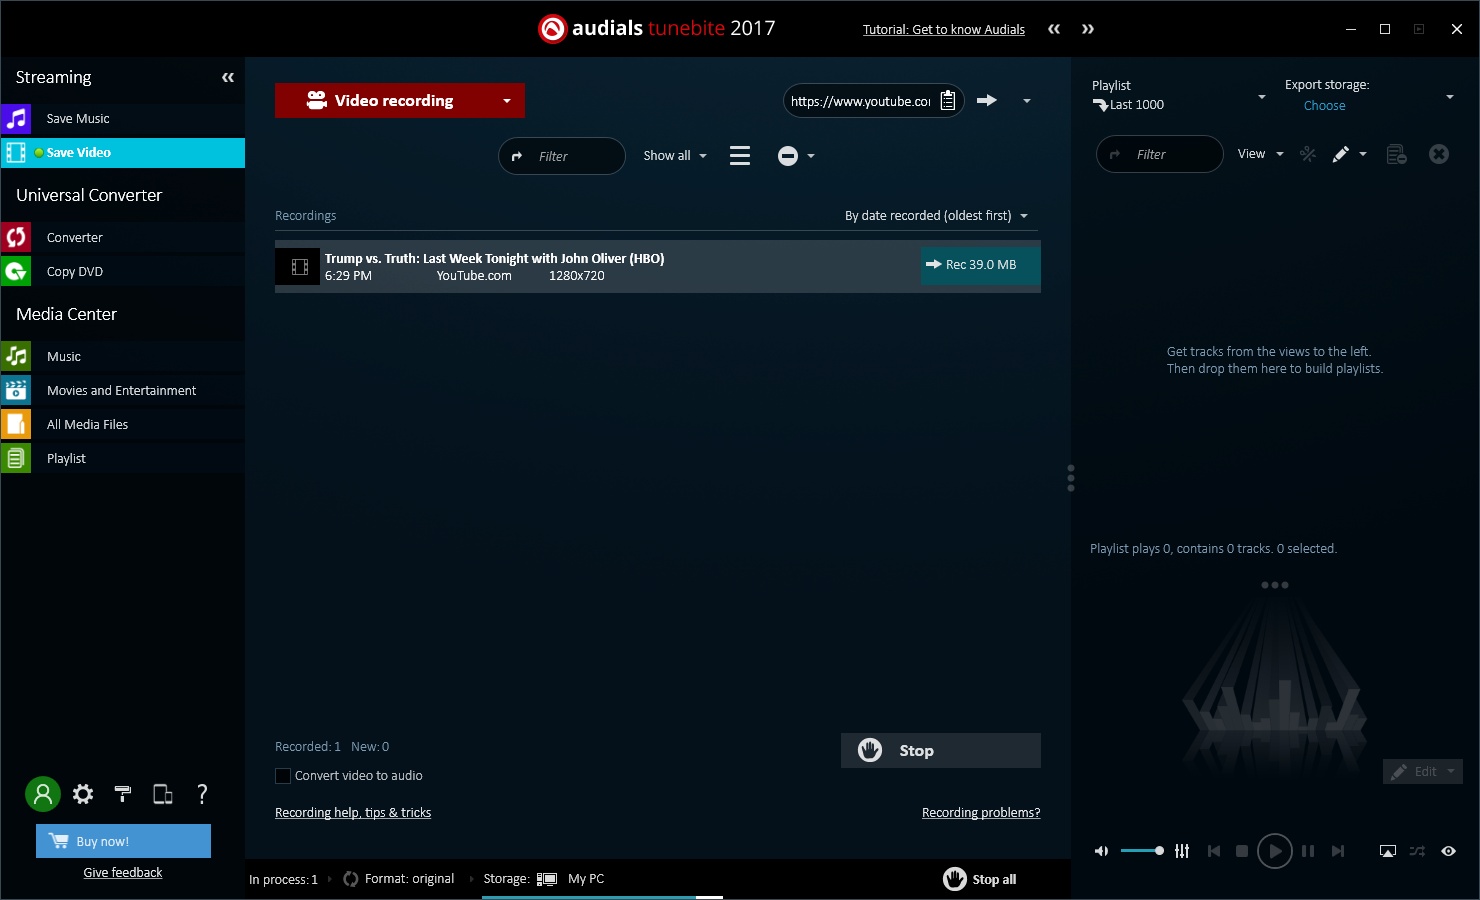Click the clear playlist X icon
This screenshot has width=1480, height=900.
coord(1439,154)
